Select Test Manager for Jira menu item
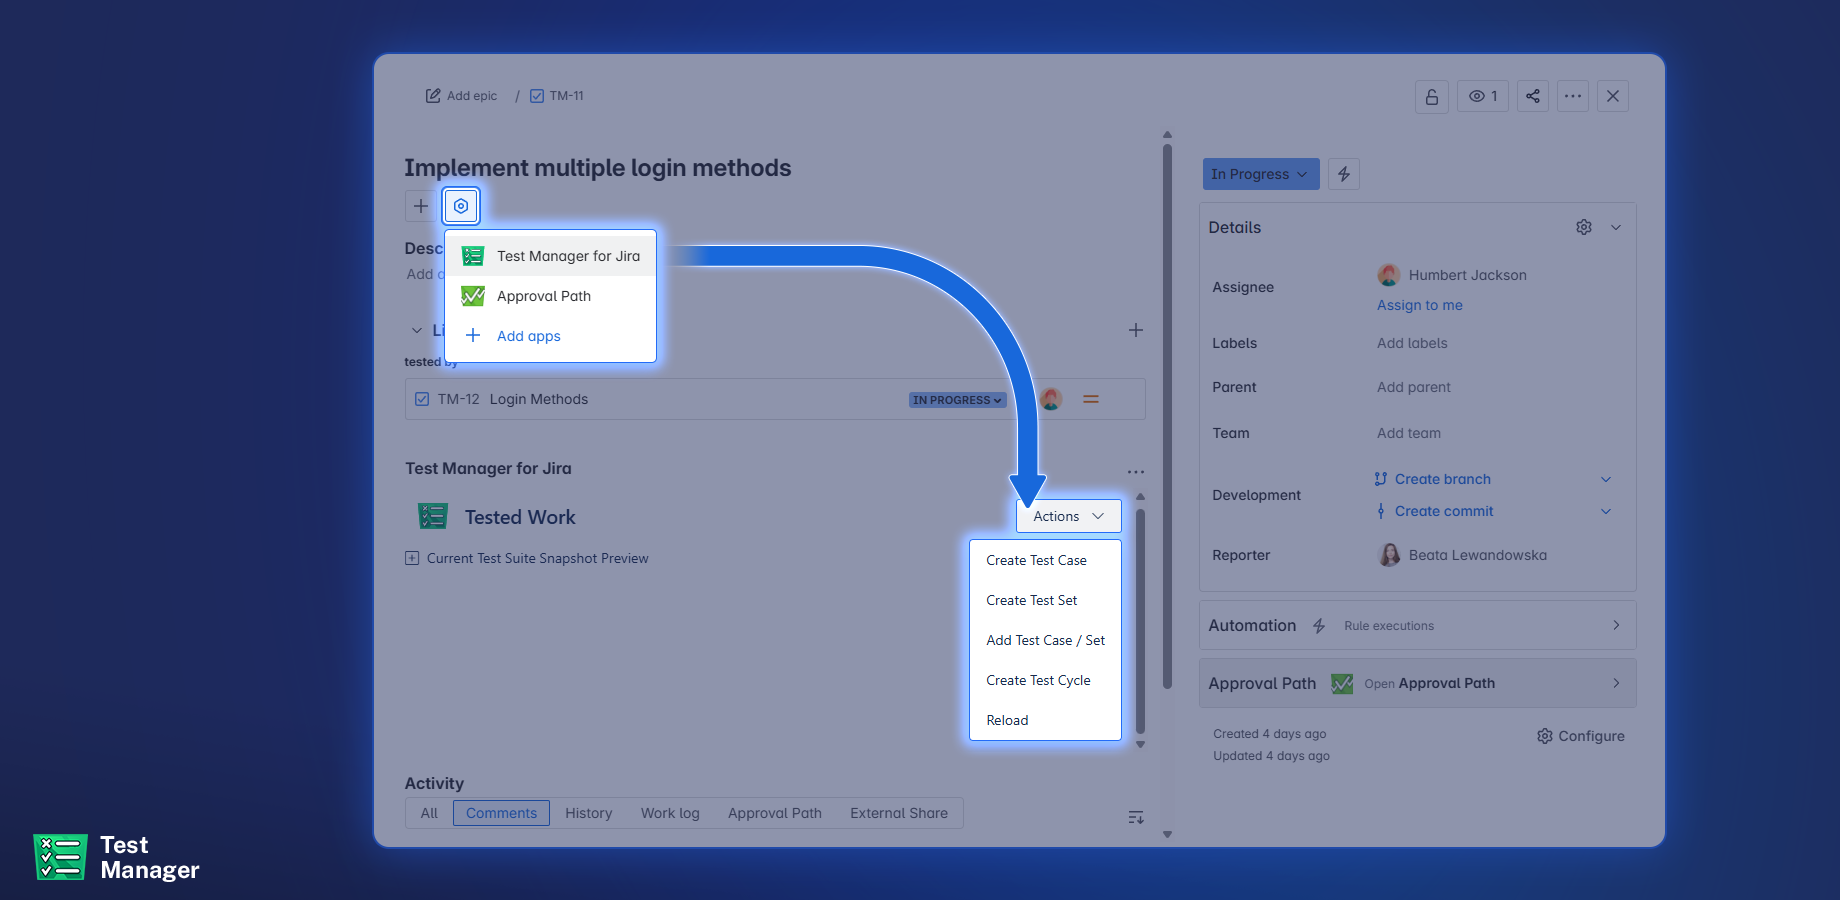The image size is (1840, 900). pos(551,256)
